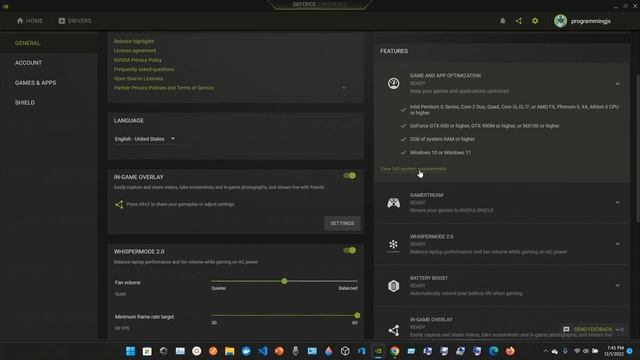The image size is (640, 360).
Task: Click the Send Feedback button
Action: coord(593,329)
